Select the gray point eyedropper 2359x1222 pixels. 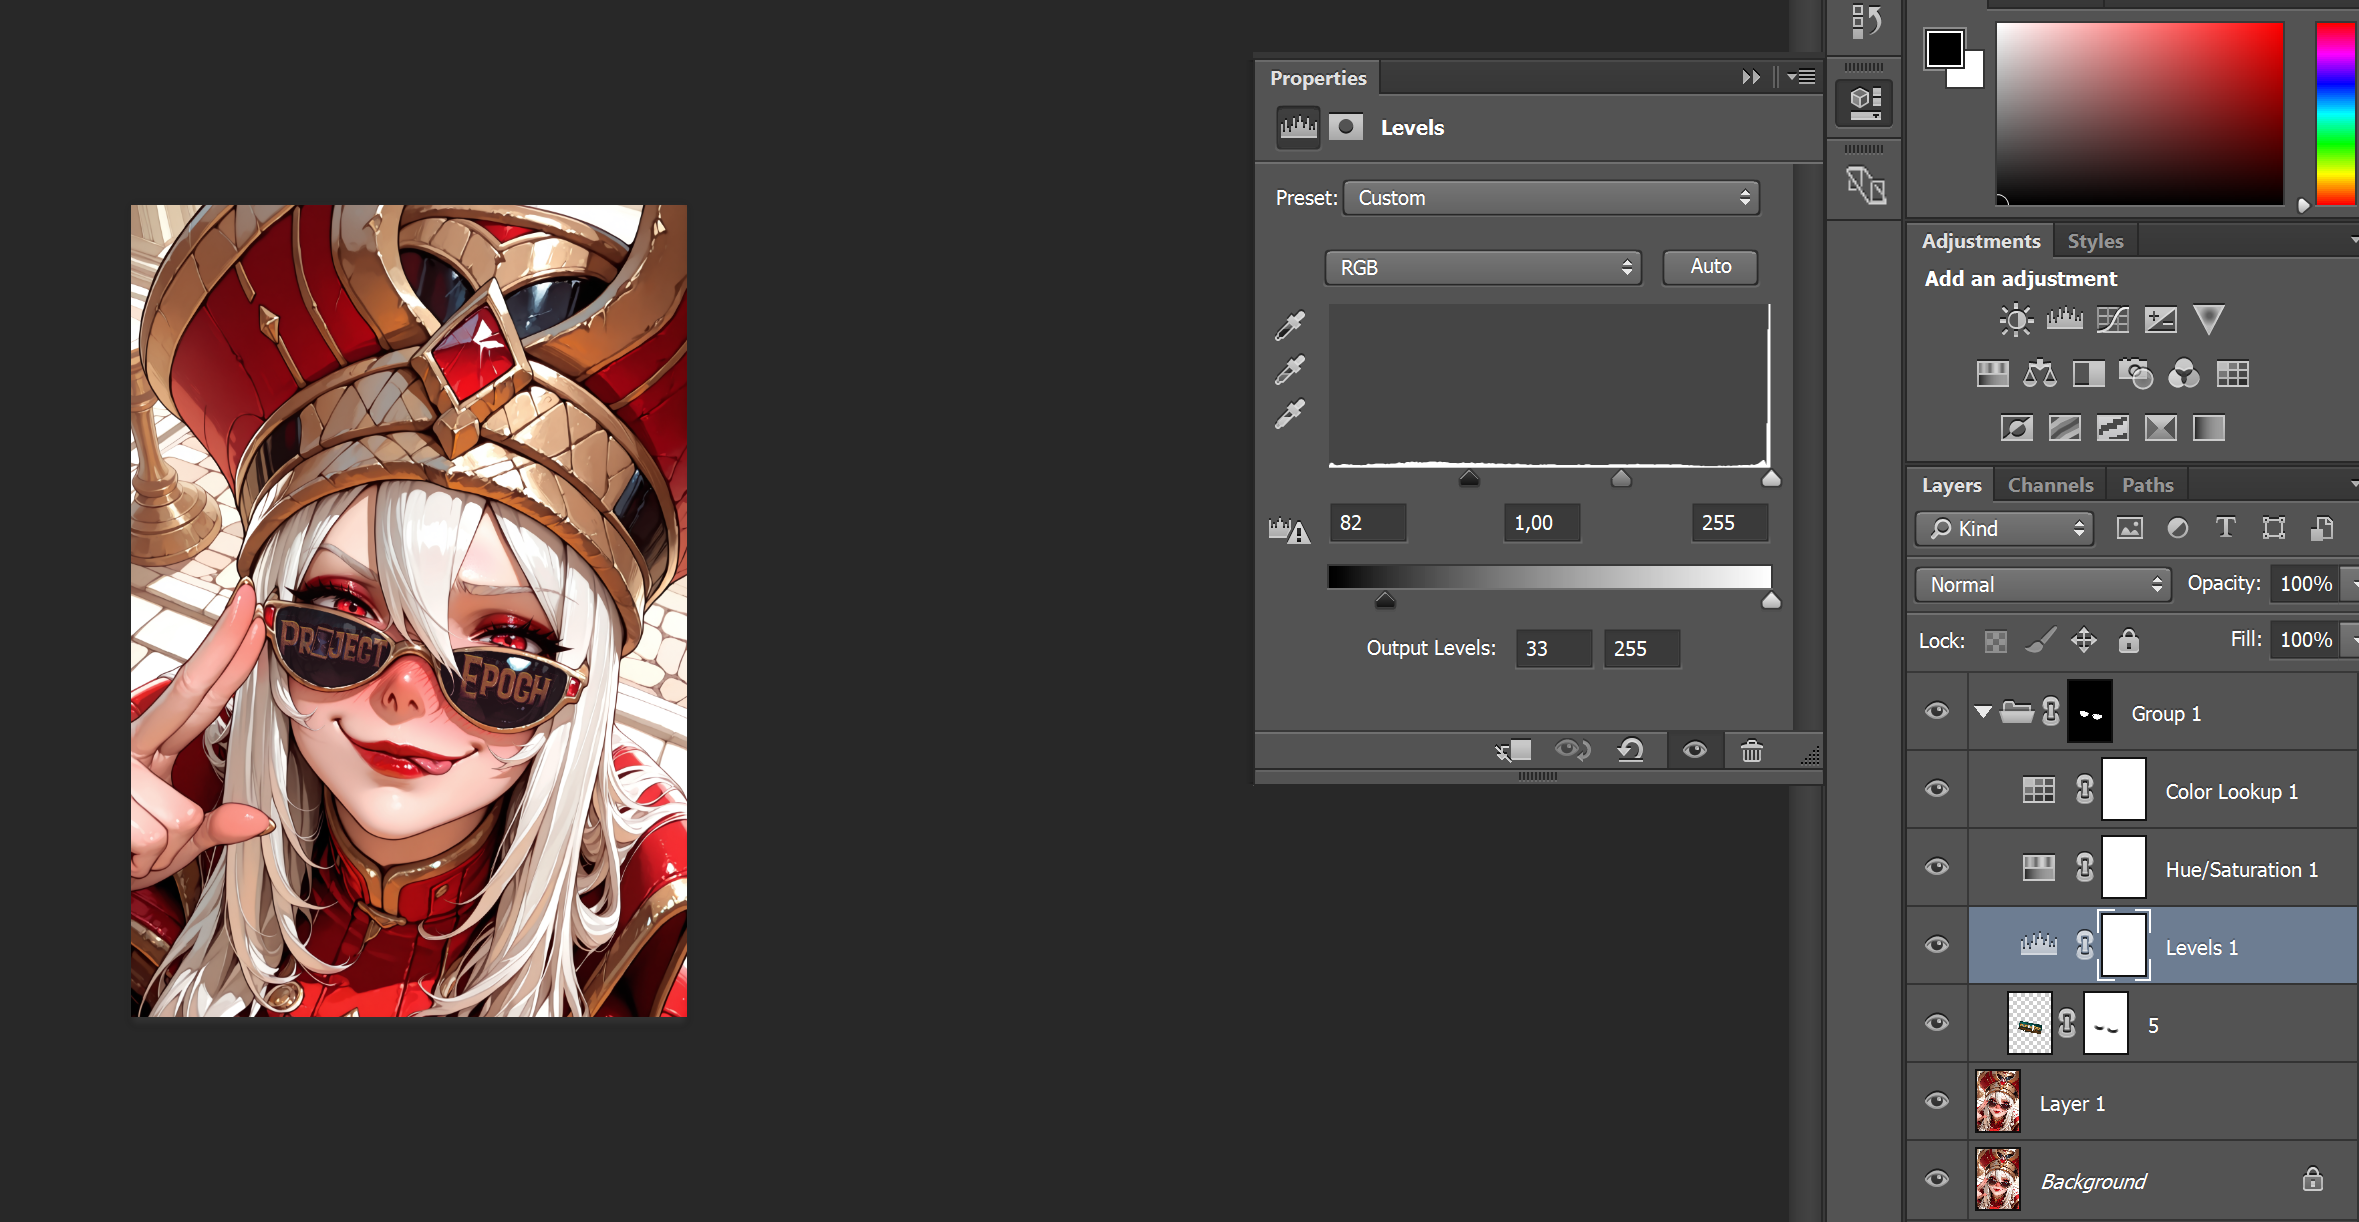tap(1290, 369)
